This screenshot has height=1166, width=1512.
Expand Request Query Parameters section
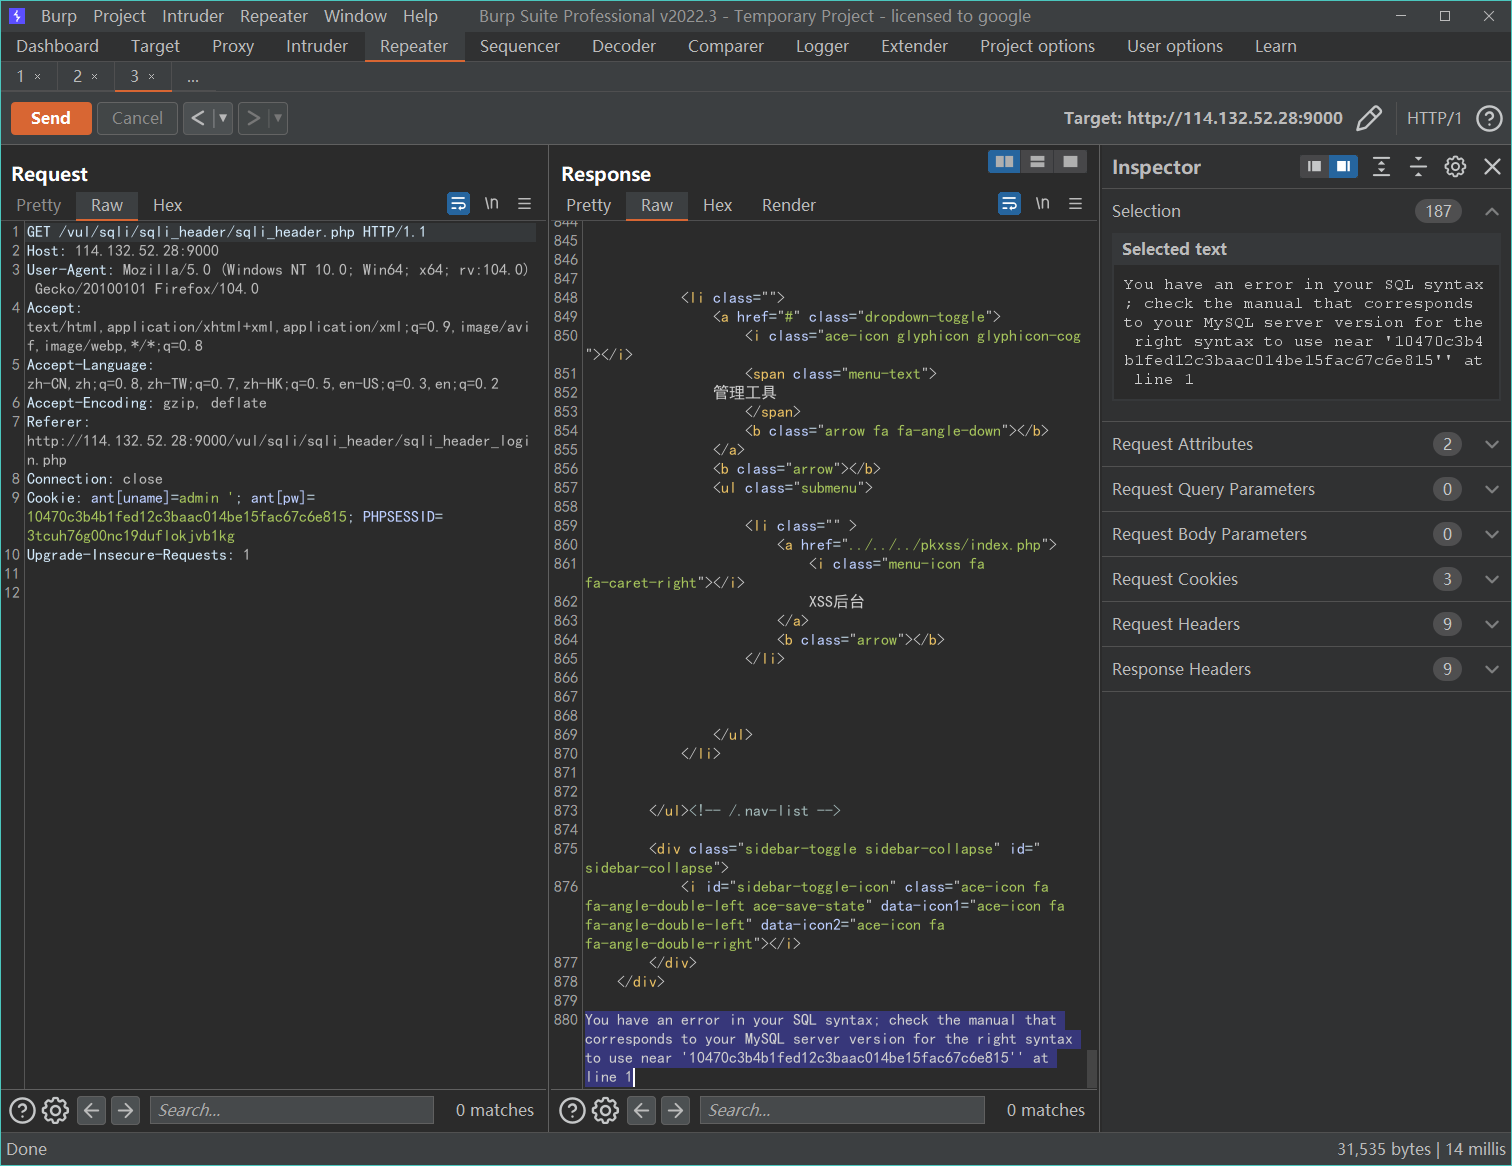tap(1491, 489)
